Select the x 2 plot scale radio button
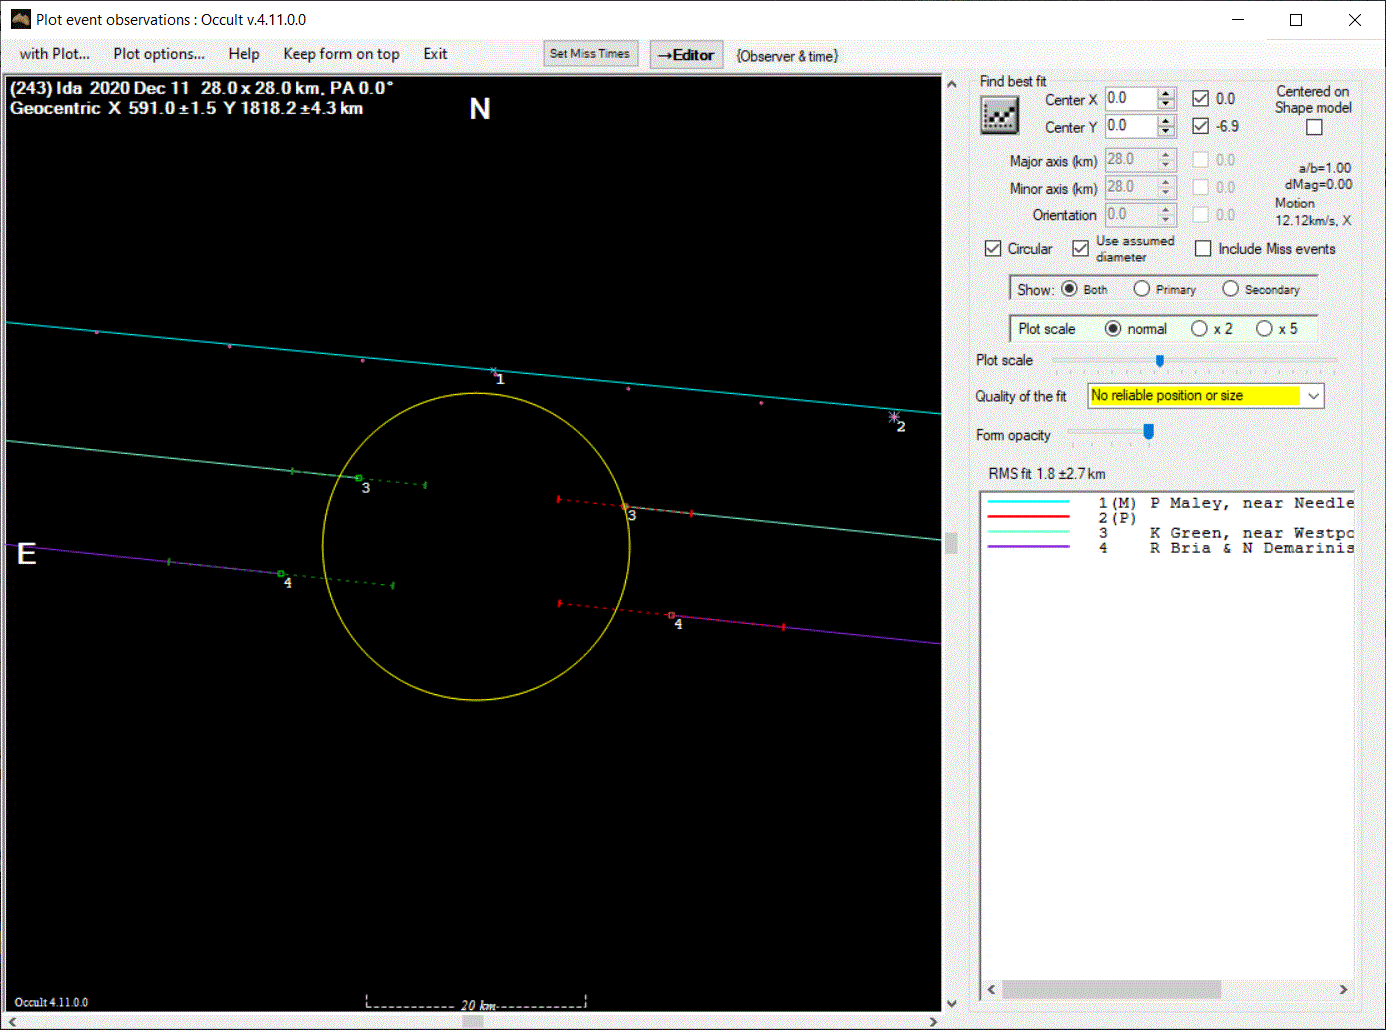The image size is (1386, 1030). (1199, 329)
